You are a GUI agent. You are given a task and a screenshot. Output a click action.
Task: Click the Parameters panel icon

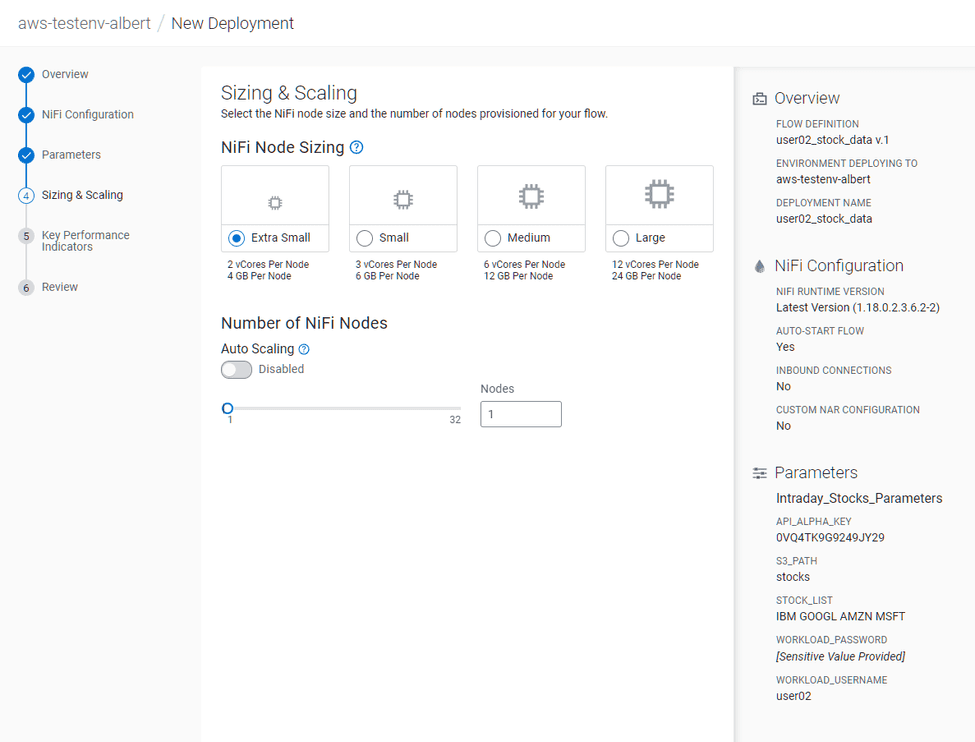pyautogui.click(x=758, y=472)
